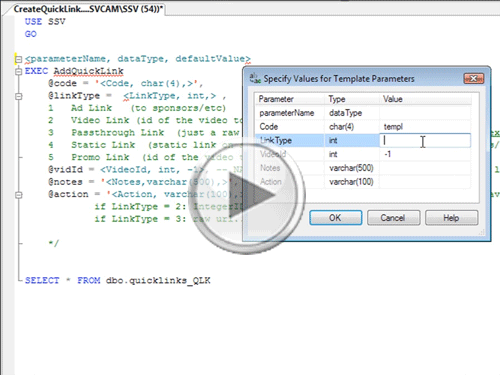The image size is (500, 375).
Task: Click the 'SELECT' keyword in the editor
Action: coord(42,280)
